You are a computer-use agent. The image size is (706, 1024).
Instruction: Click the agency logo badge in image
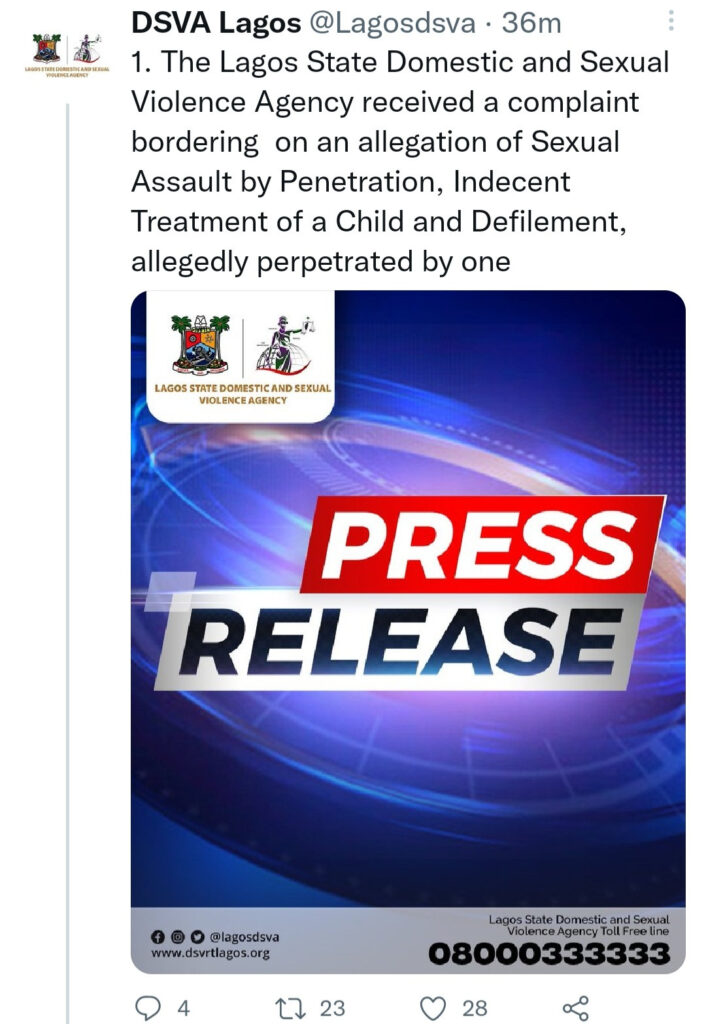click(241, 356)
